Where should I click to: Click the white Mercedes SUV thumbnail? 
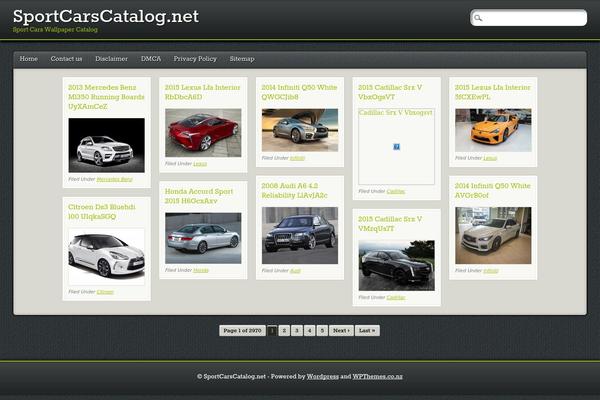click(106, 145)
